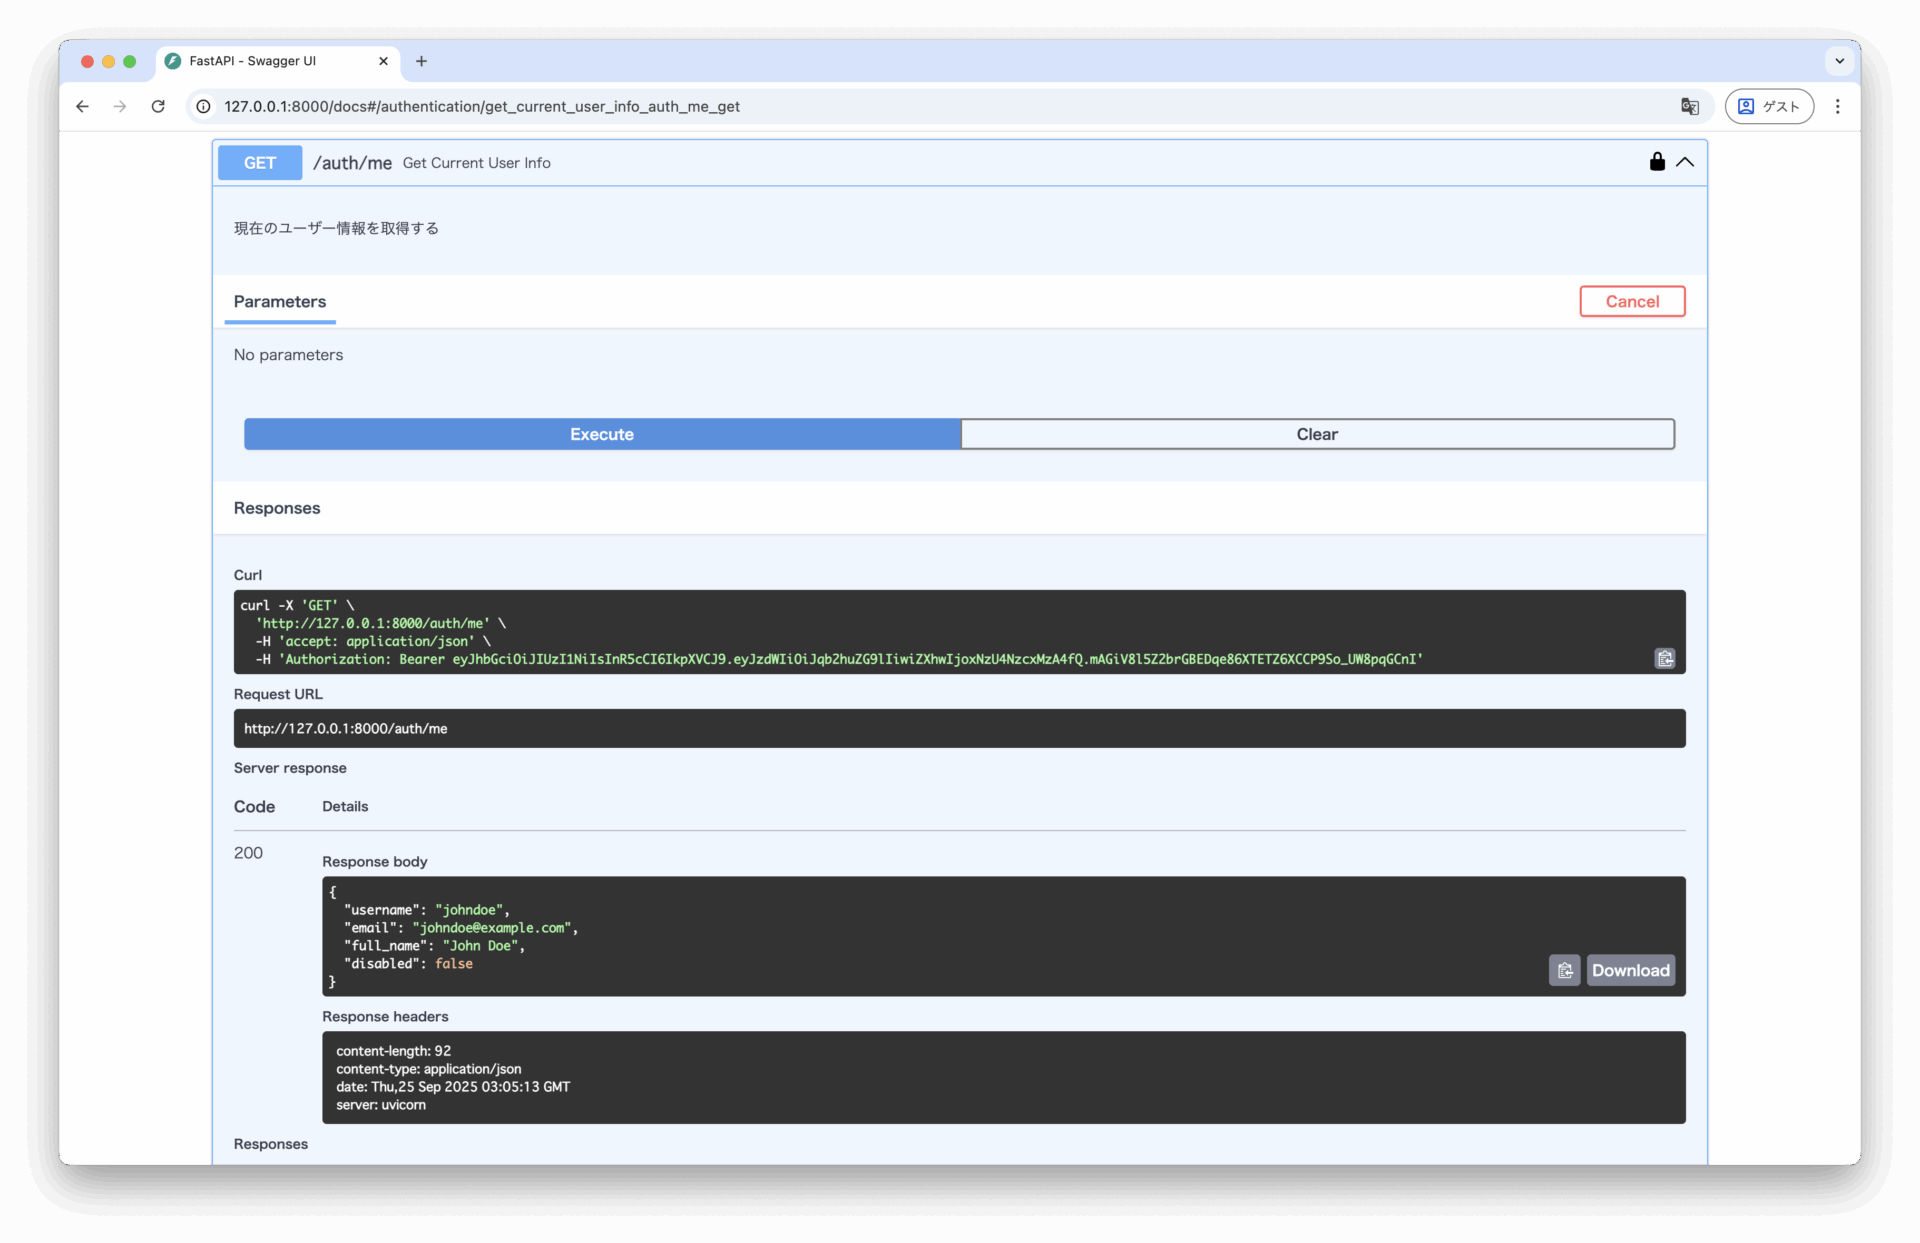Screen dimensions: 1920x1243
Task: Open a new browser tab
Action: (x=421, y=61)
